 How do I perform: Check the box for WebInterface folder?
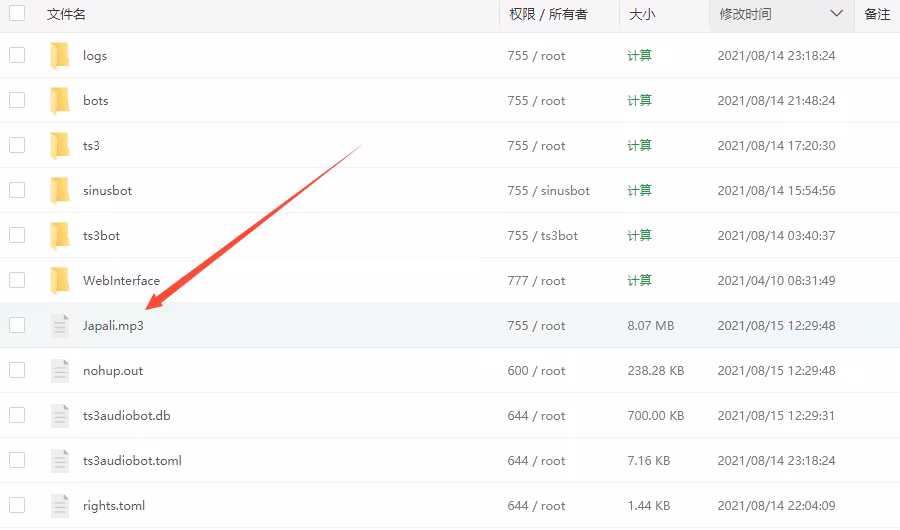coord(17,280)
